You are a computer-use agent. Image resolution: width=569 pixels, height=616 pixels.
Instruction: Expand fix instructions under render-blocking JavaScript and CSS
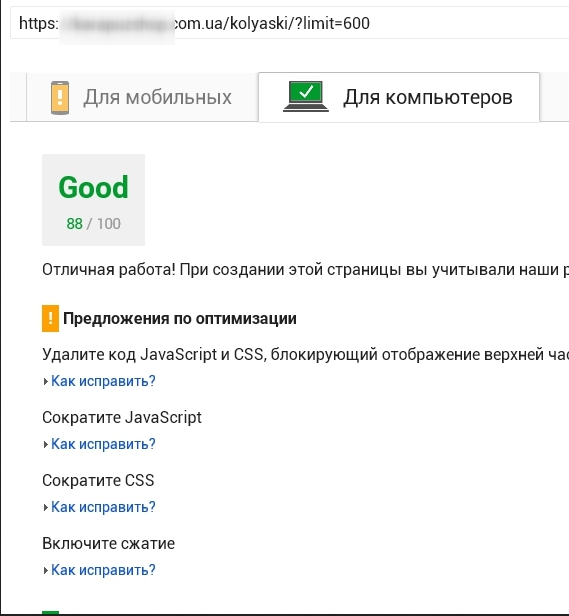pos(103,381)
